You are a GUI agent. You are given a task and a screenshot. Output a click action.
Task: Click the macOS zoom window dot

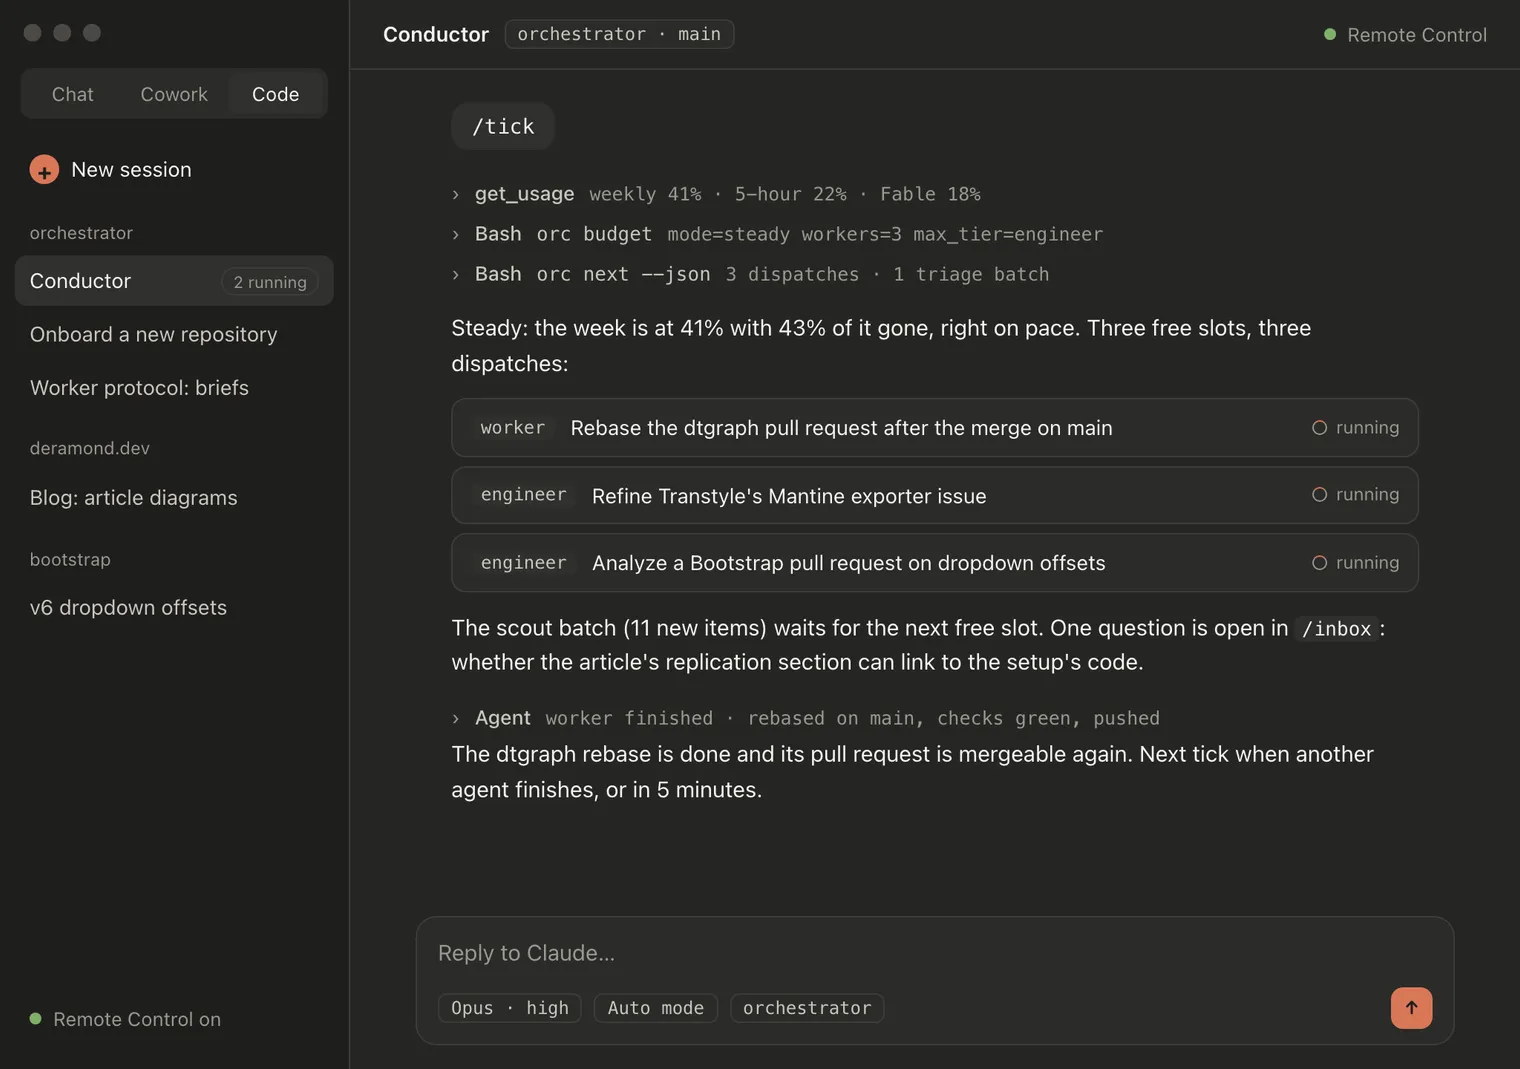click(x=92, y=33)
